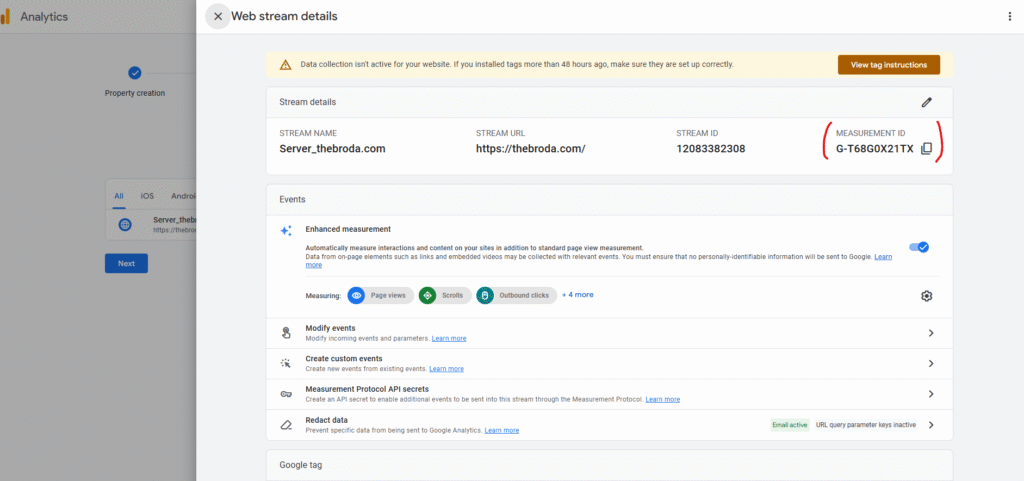Expand Measurement Protocol API secrets chevron
The width and height of the screenshot is (1024, 481).
tap(931, 394)
